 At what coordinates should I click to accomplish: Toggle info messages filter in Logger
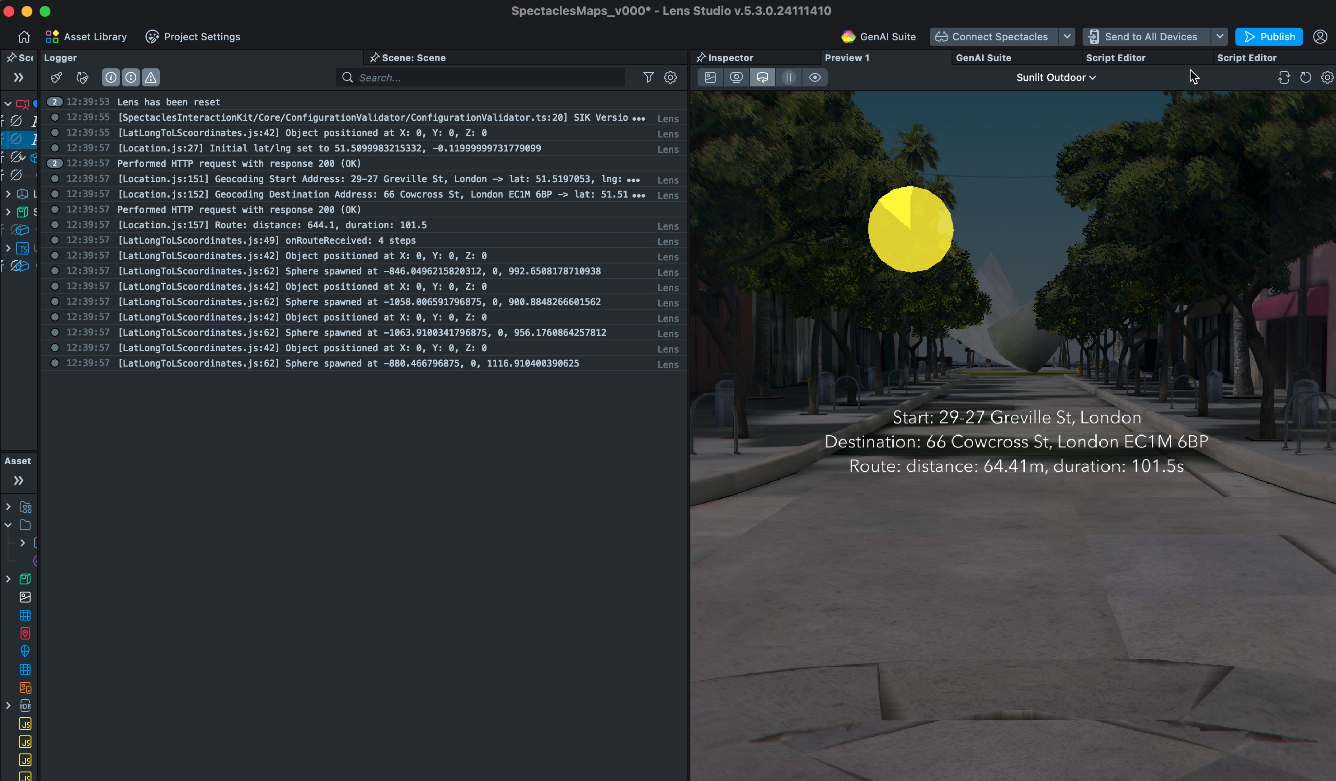pyautogui.click(x=111, y=77)
